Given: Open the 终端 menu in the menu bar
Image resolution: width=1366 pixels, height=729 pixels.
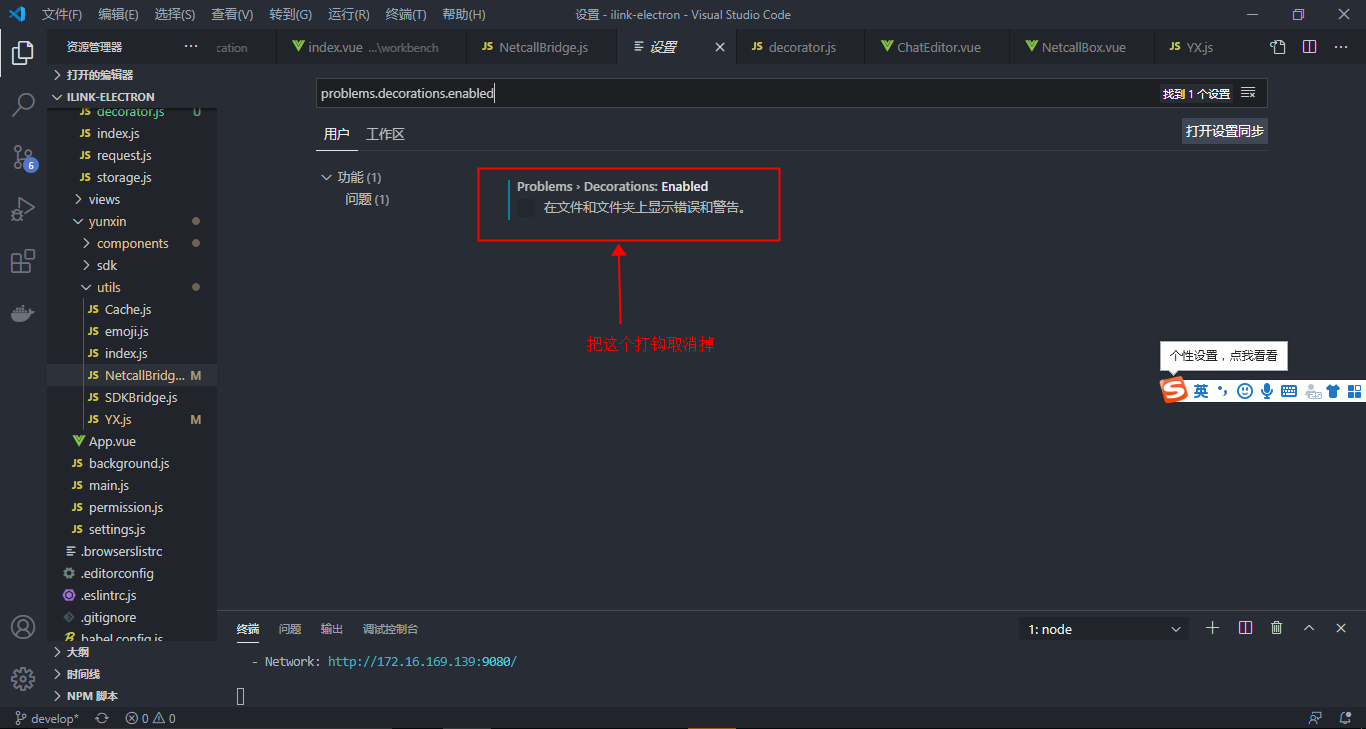Looking at the screenshot, I should [x=406, y=14].
